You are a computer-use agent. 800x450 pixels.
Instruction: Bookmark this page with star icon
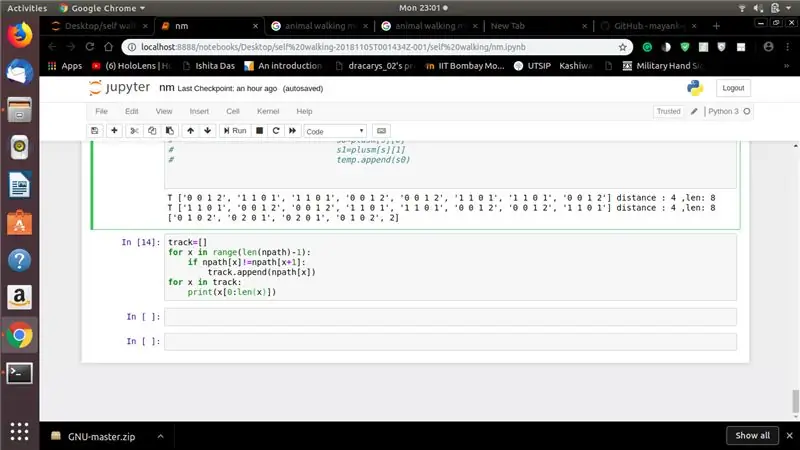coord(622,47)
